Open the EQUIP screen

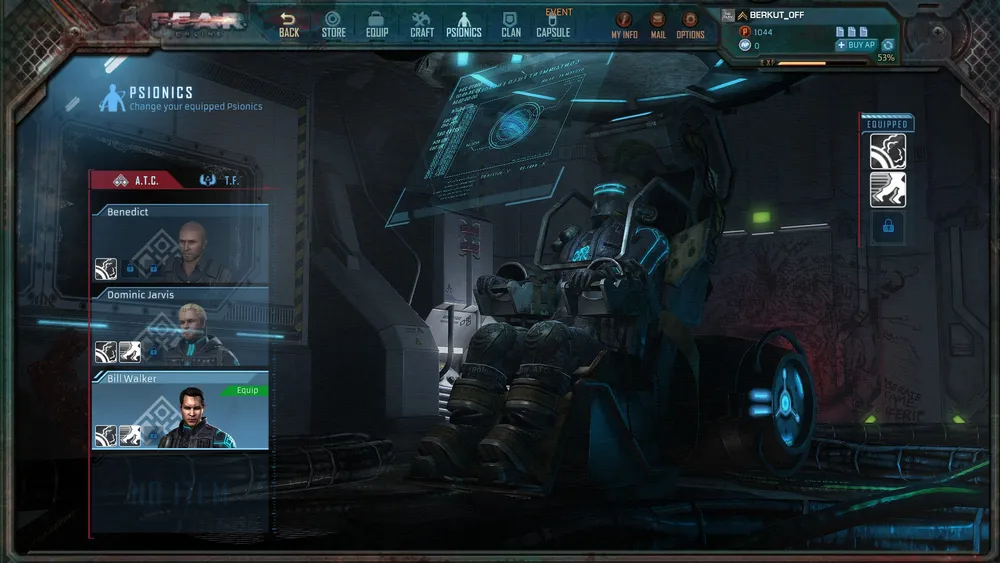pyautogui.click(x=376, y=26)
